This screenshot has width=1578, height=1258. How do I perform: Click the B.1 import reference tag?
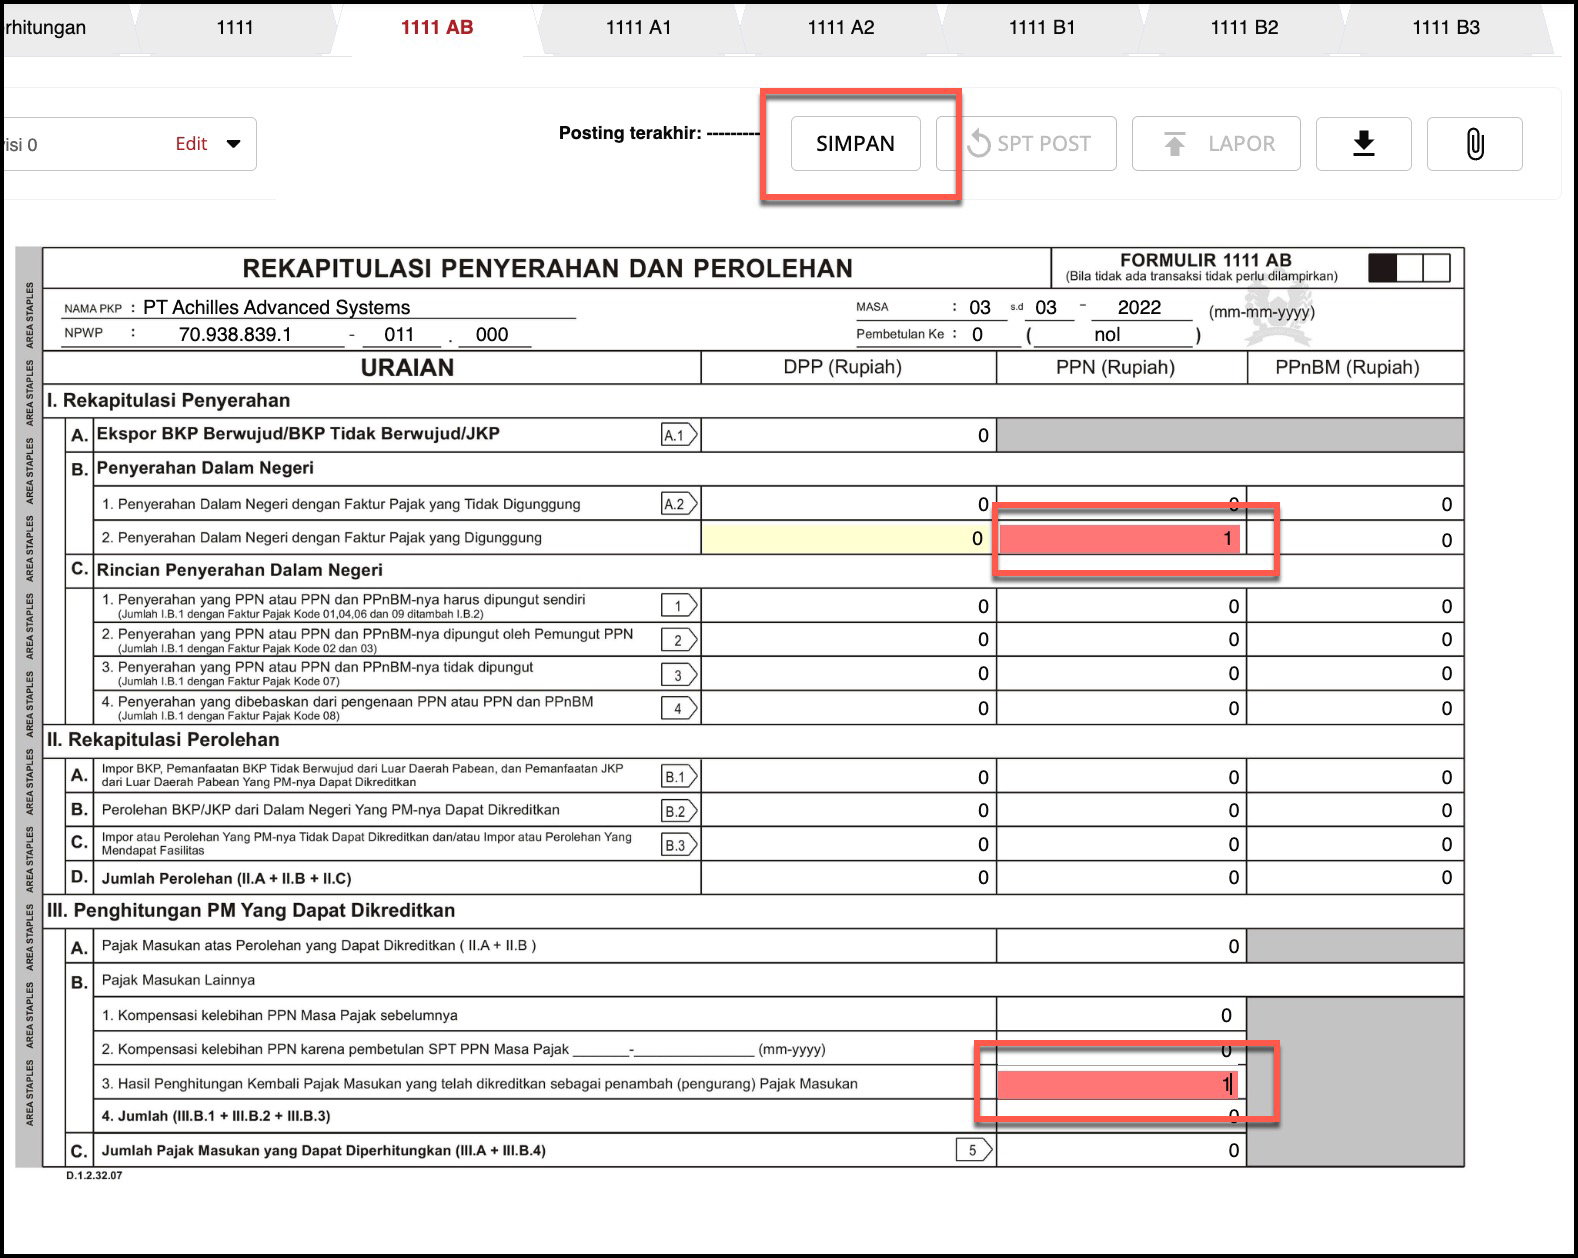click(679, 777)
